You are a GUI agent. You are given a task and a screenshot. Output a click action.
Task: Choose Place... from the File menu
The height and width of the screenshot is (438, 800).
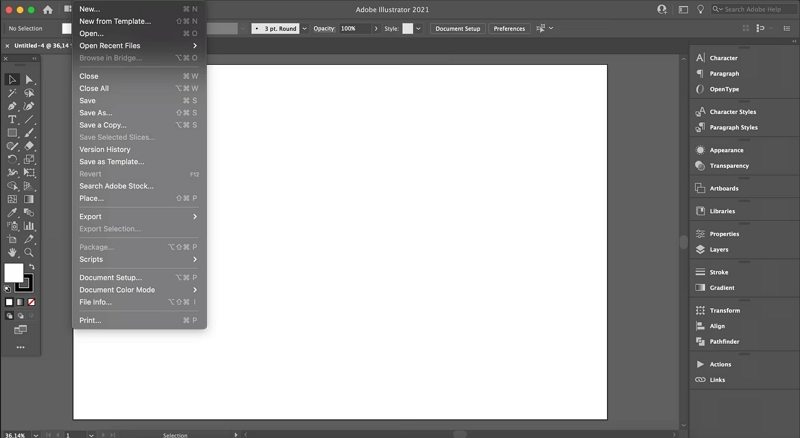tap(92, 198)
